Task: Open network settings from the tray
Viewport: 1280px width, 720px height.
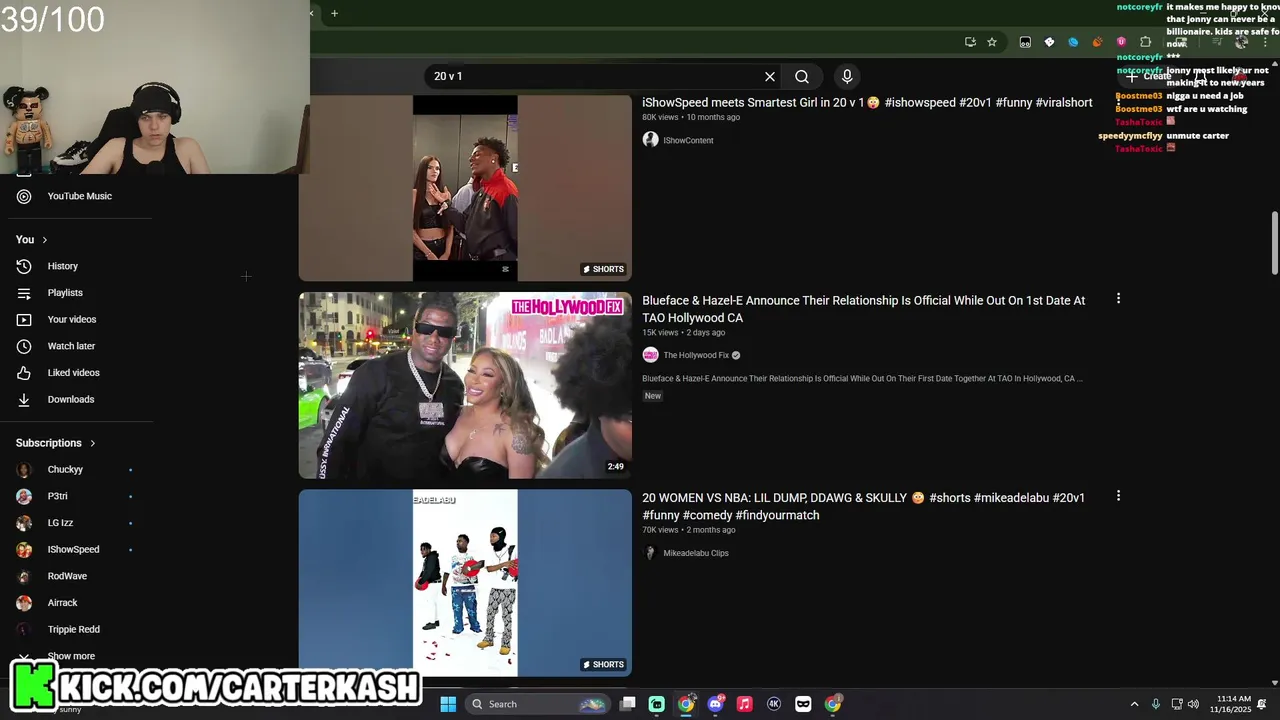Action: pos(1176,704)
